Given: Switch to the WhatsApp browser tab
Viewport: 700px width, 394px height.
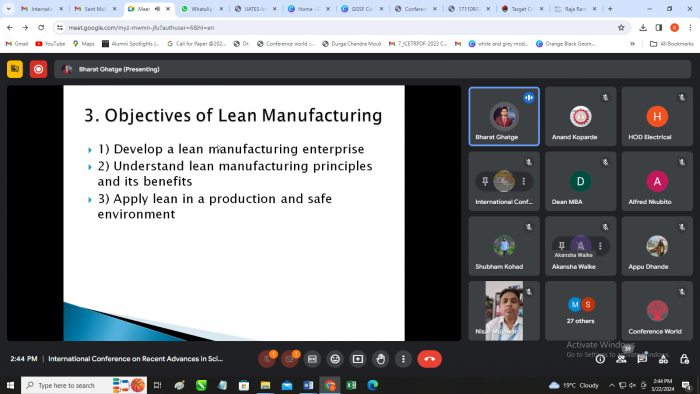Looking at the screenshot, I should click(202, 8).
